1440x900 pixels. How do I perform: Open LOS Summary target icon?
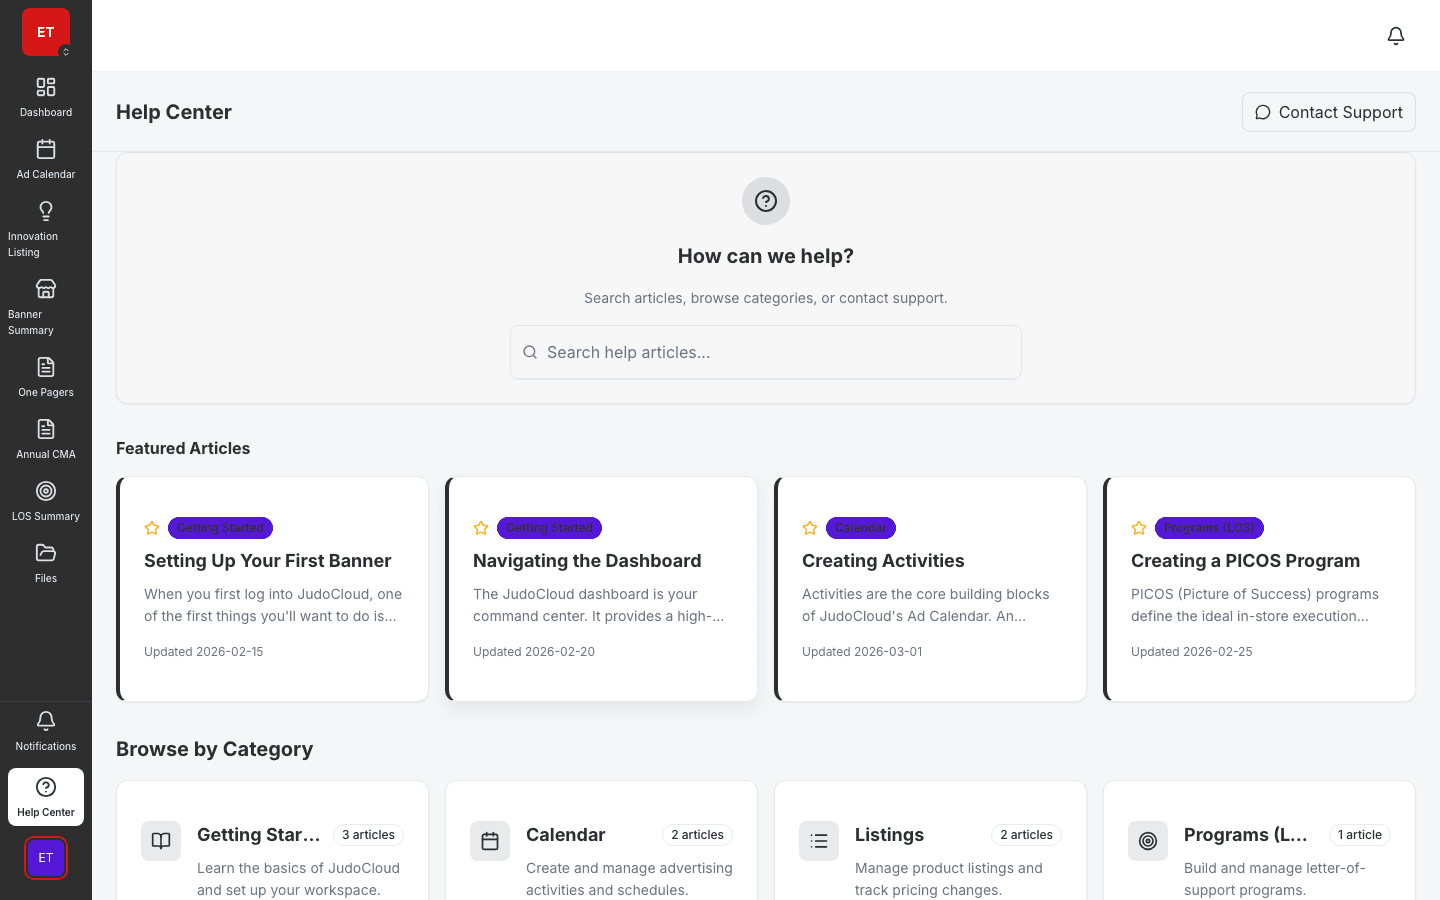coord(46,491)
